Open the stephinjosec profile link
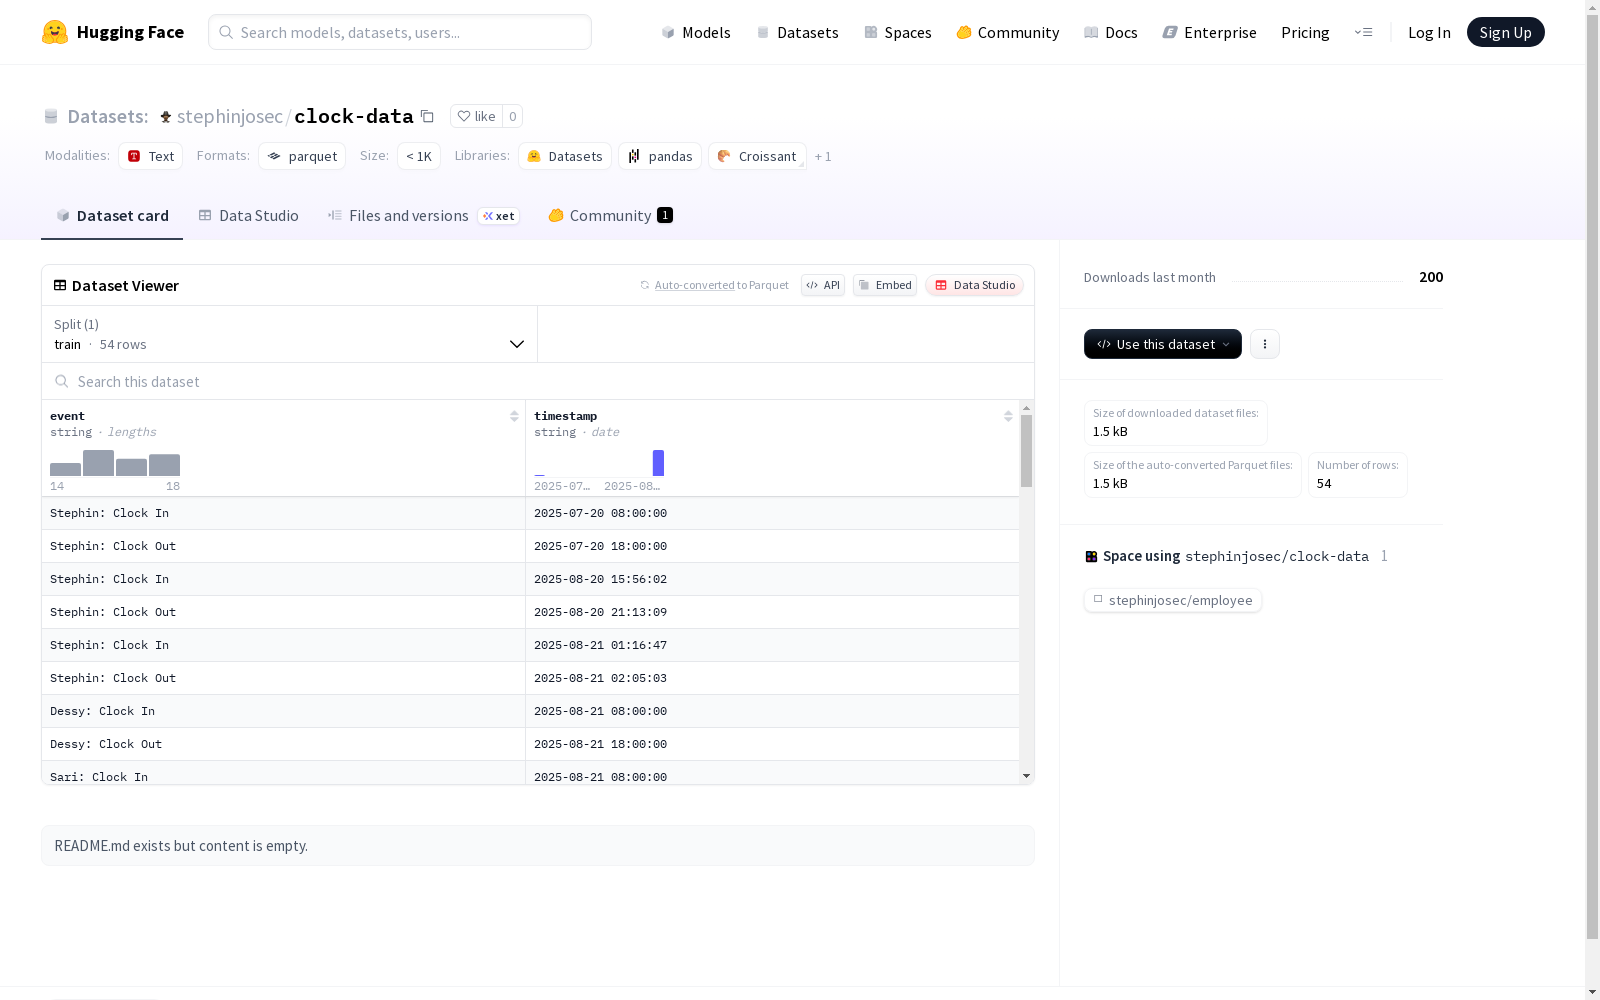 [230, 116]
